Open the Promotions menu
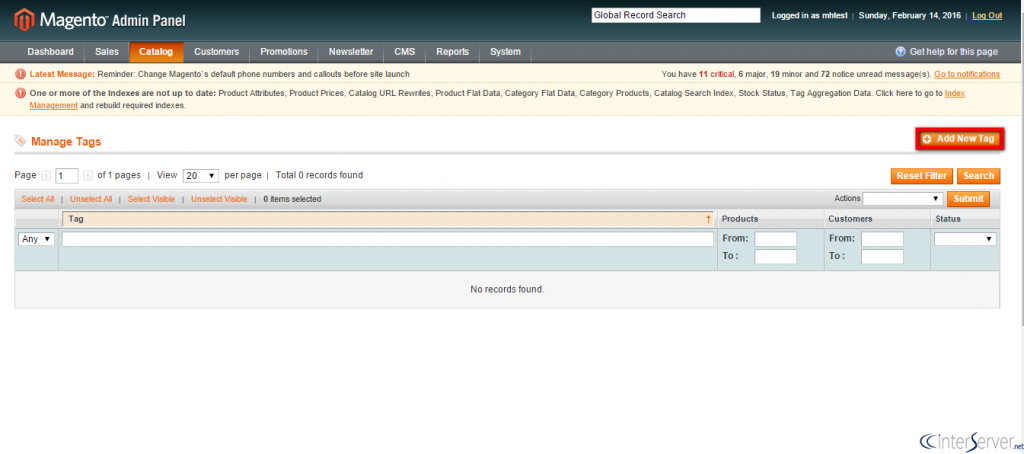 (283, 52)
